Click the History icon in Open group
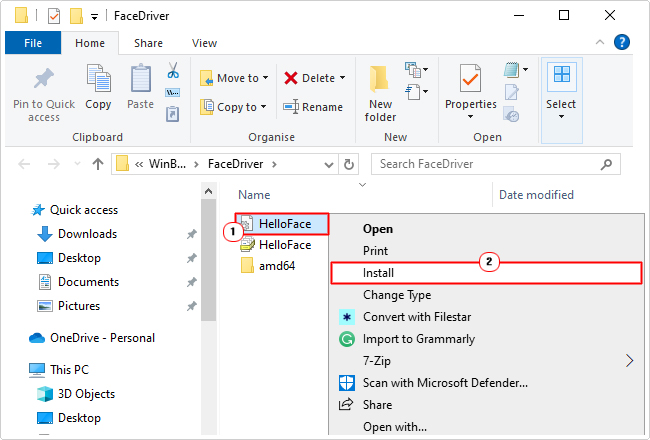 pyautogui.click(x=512, y=114)
